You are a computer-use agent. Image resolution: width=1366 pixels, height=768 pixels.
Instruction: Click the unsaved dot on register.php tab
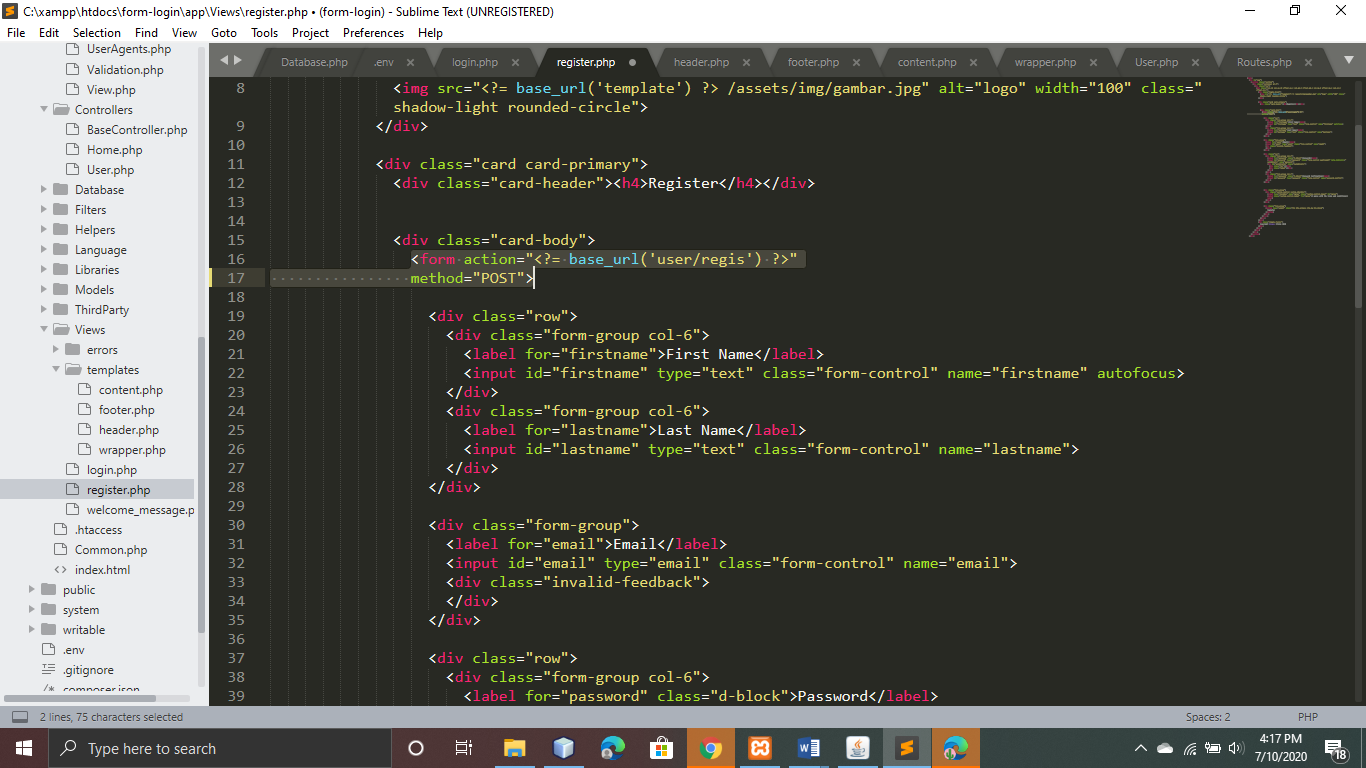pos(633,62)
